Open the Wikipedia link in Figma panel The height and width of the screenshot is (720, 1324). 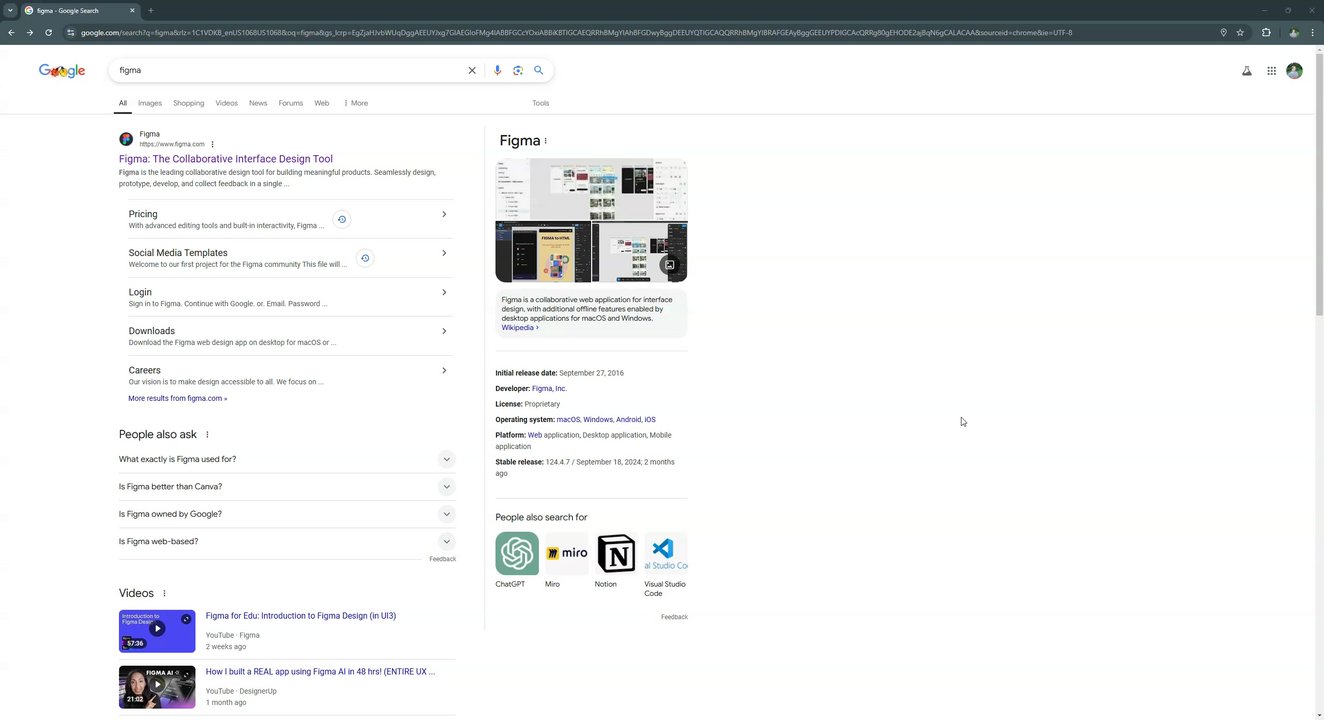click(x=520, y=328)
